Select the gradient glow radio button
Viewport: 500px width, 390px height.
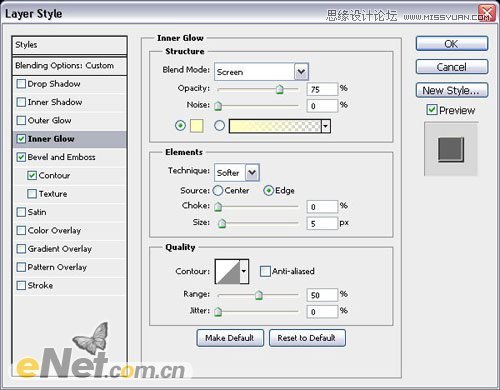tap(219, 126)
